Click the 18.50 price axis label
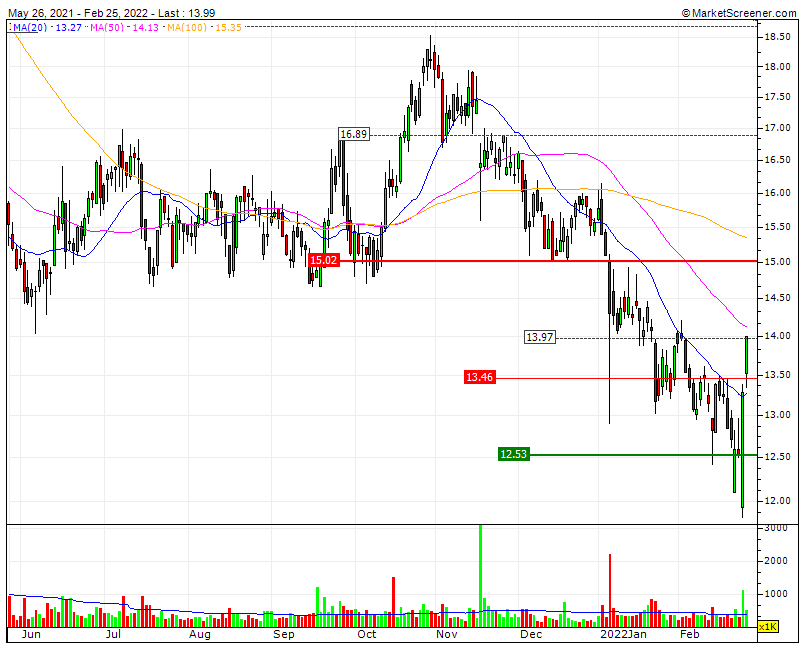The width and height of the screenshot is (805, 650). 778,36
